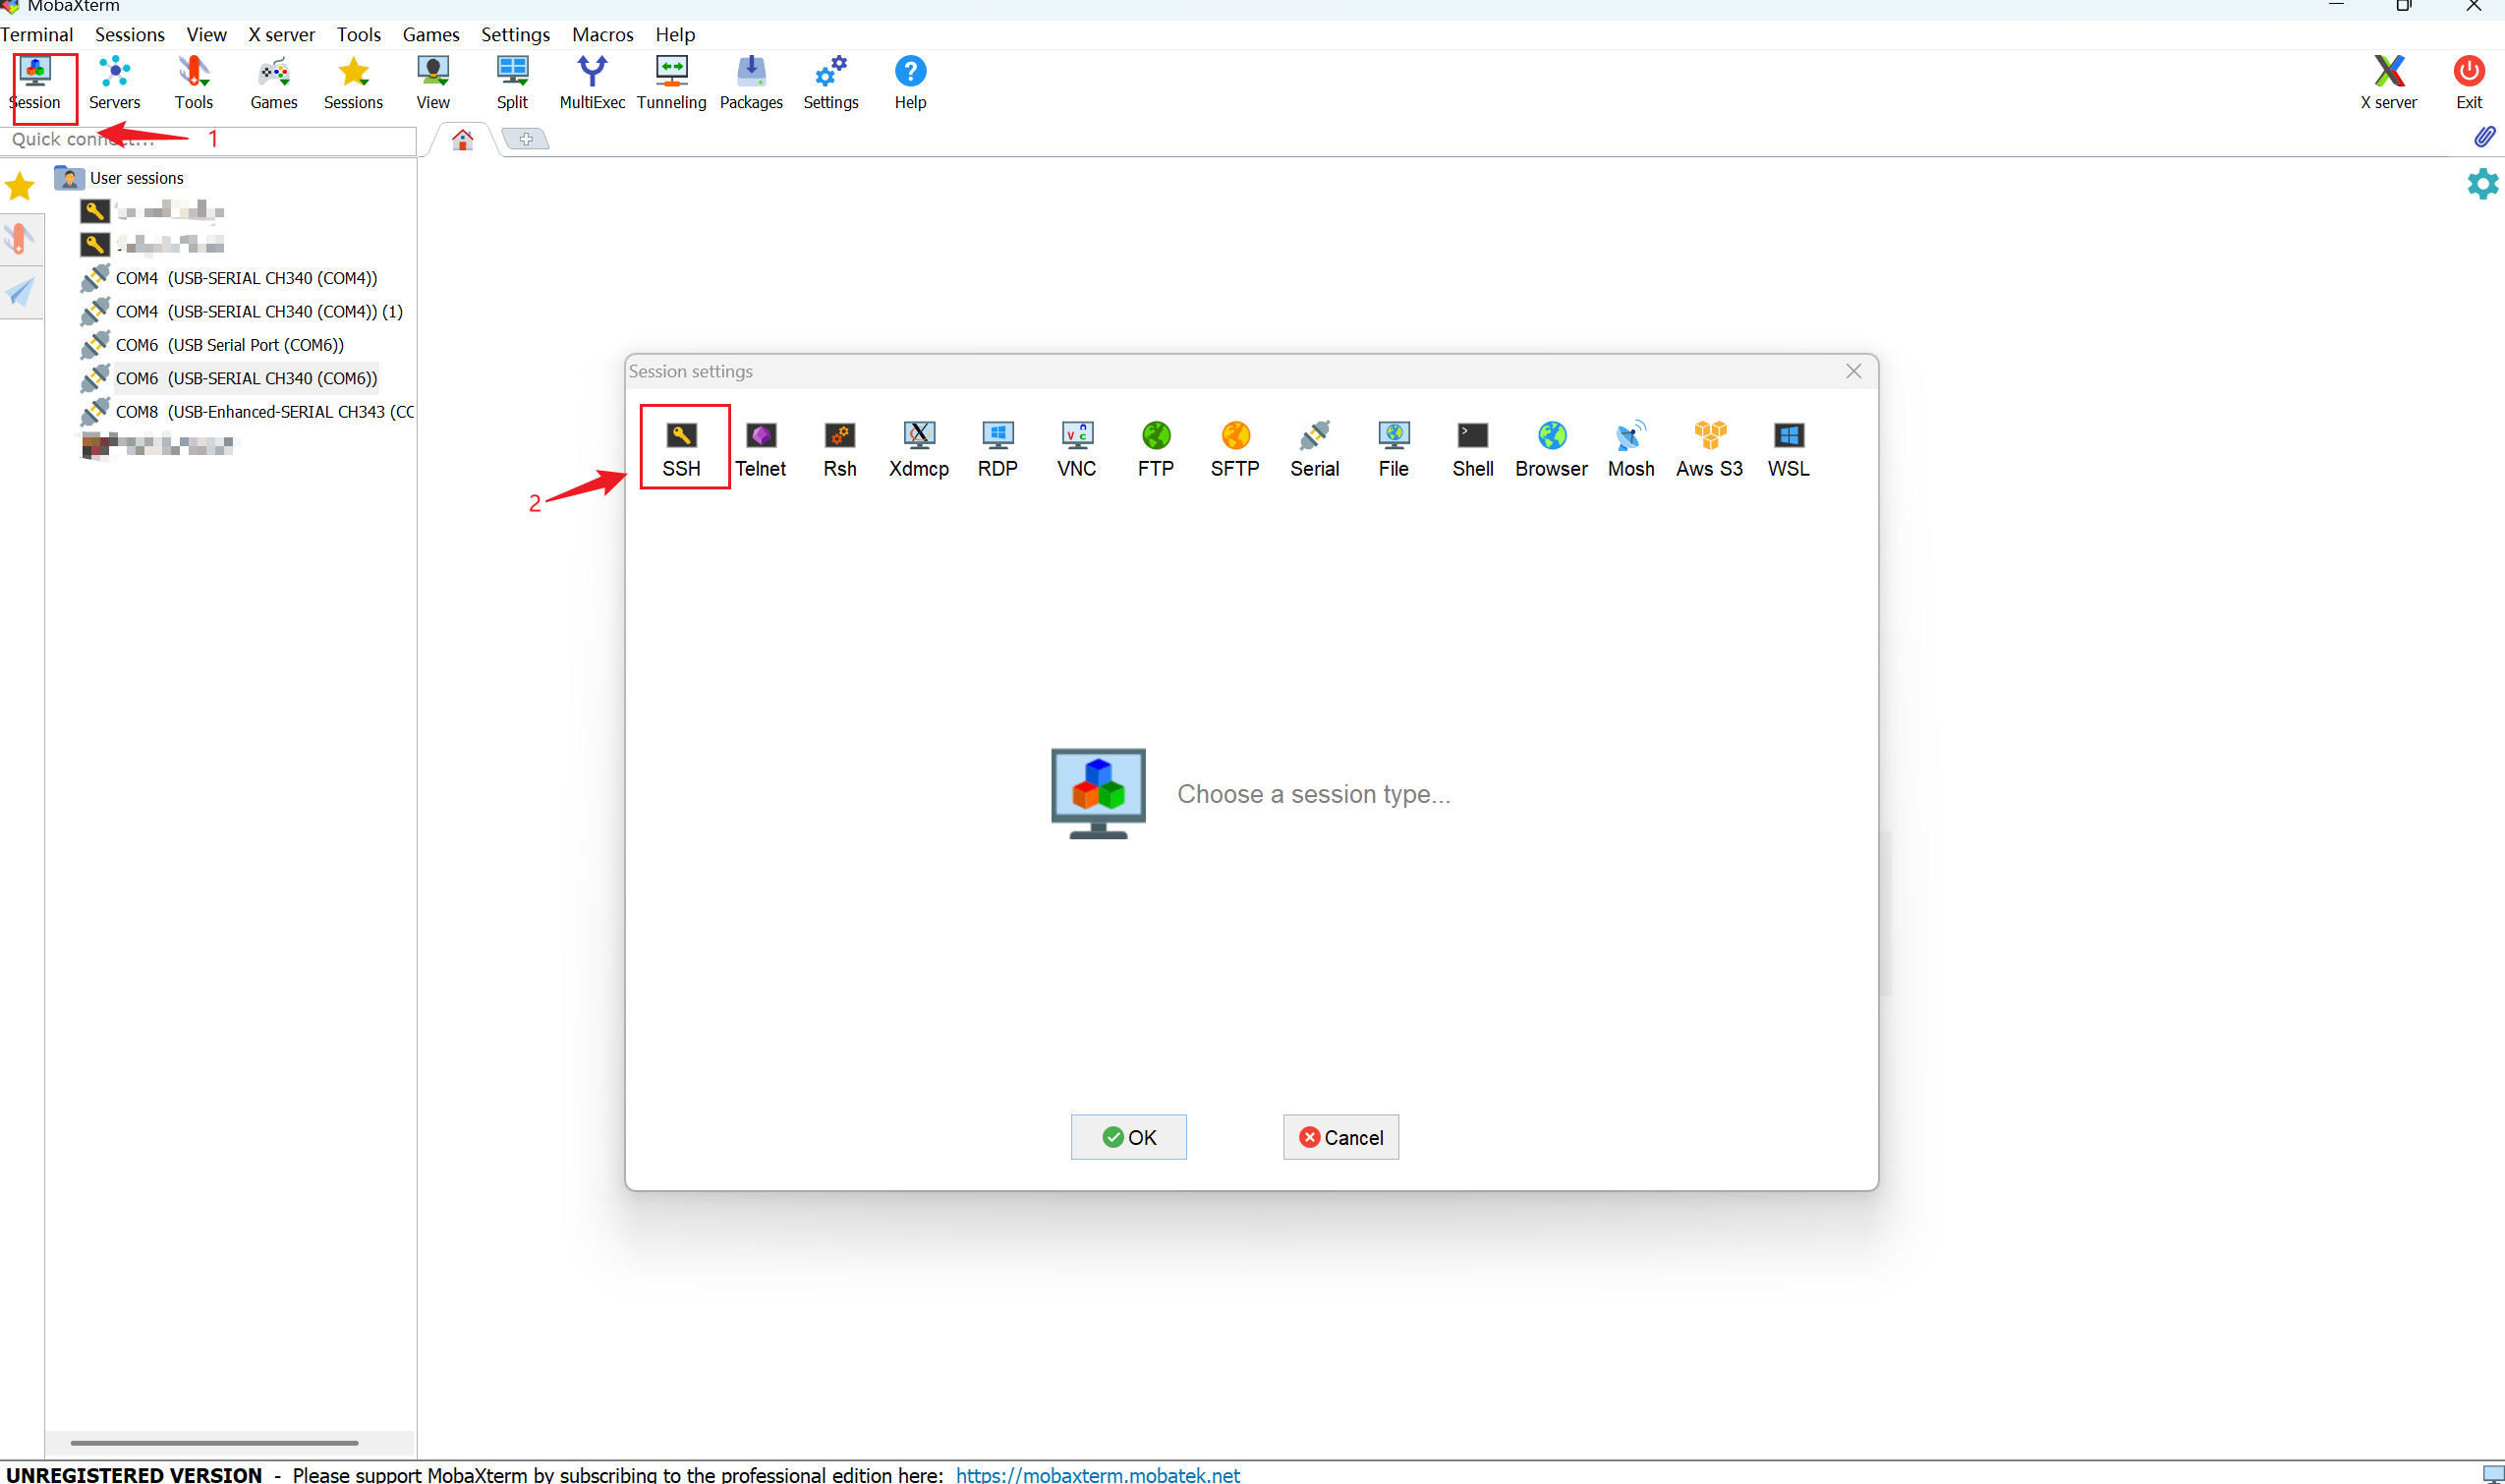The image size is (2505, 1484).
Task: Open the X server menu
Action: 281,34
